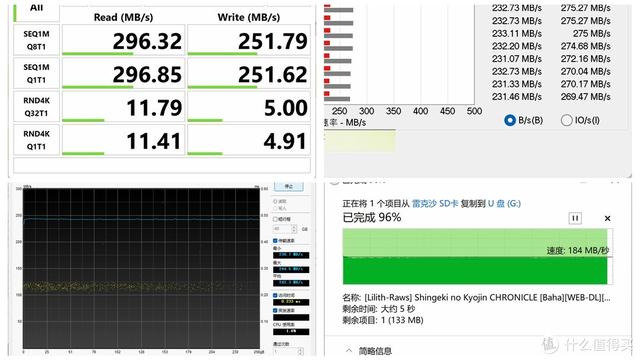Click the CPU usage readout value
640x360 pixels.
(x=291, y=331)
